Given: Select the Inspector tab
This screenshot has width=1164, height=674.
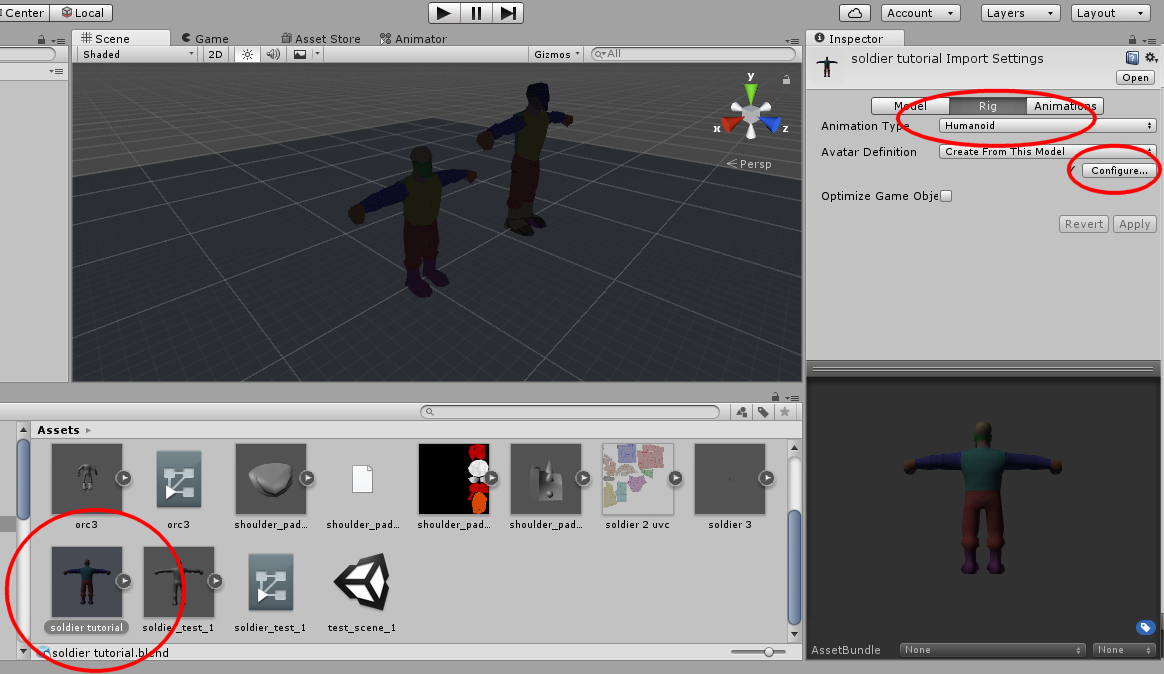Looking at the screenshot, I should click(854, 39).
